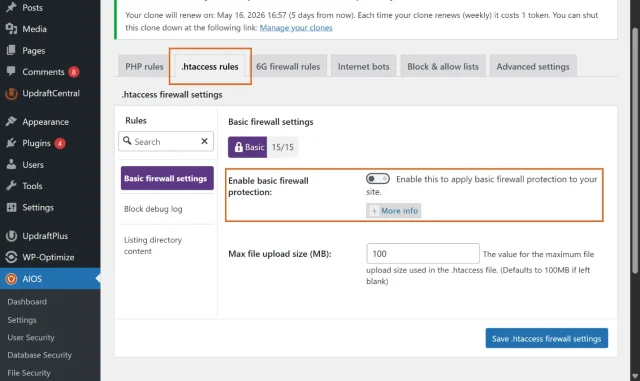Open the Internet bots tab
640x381 pixels.
tap(364, 67)
